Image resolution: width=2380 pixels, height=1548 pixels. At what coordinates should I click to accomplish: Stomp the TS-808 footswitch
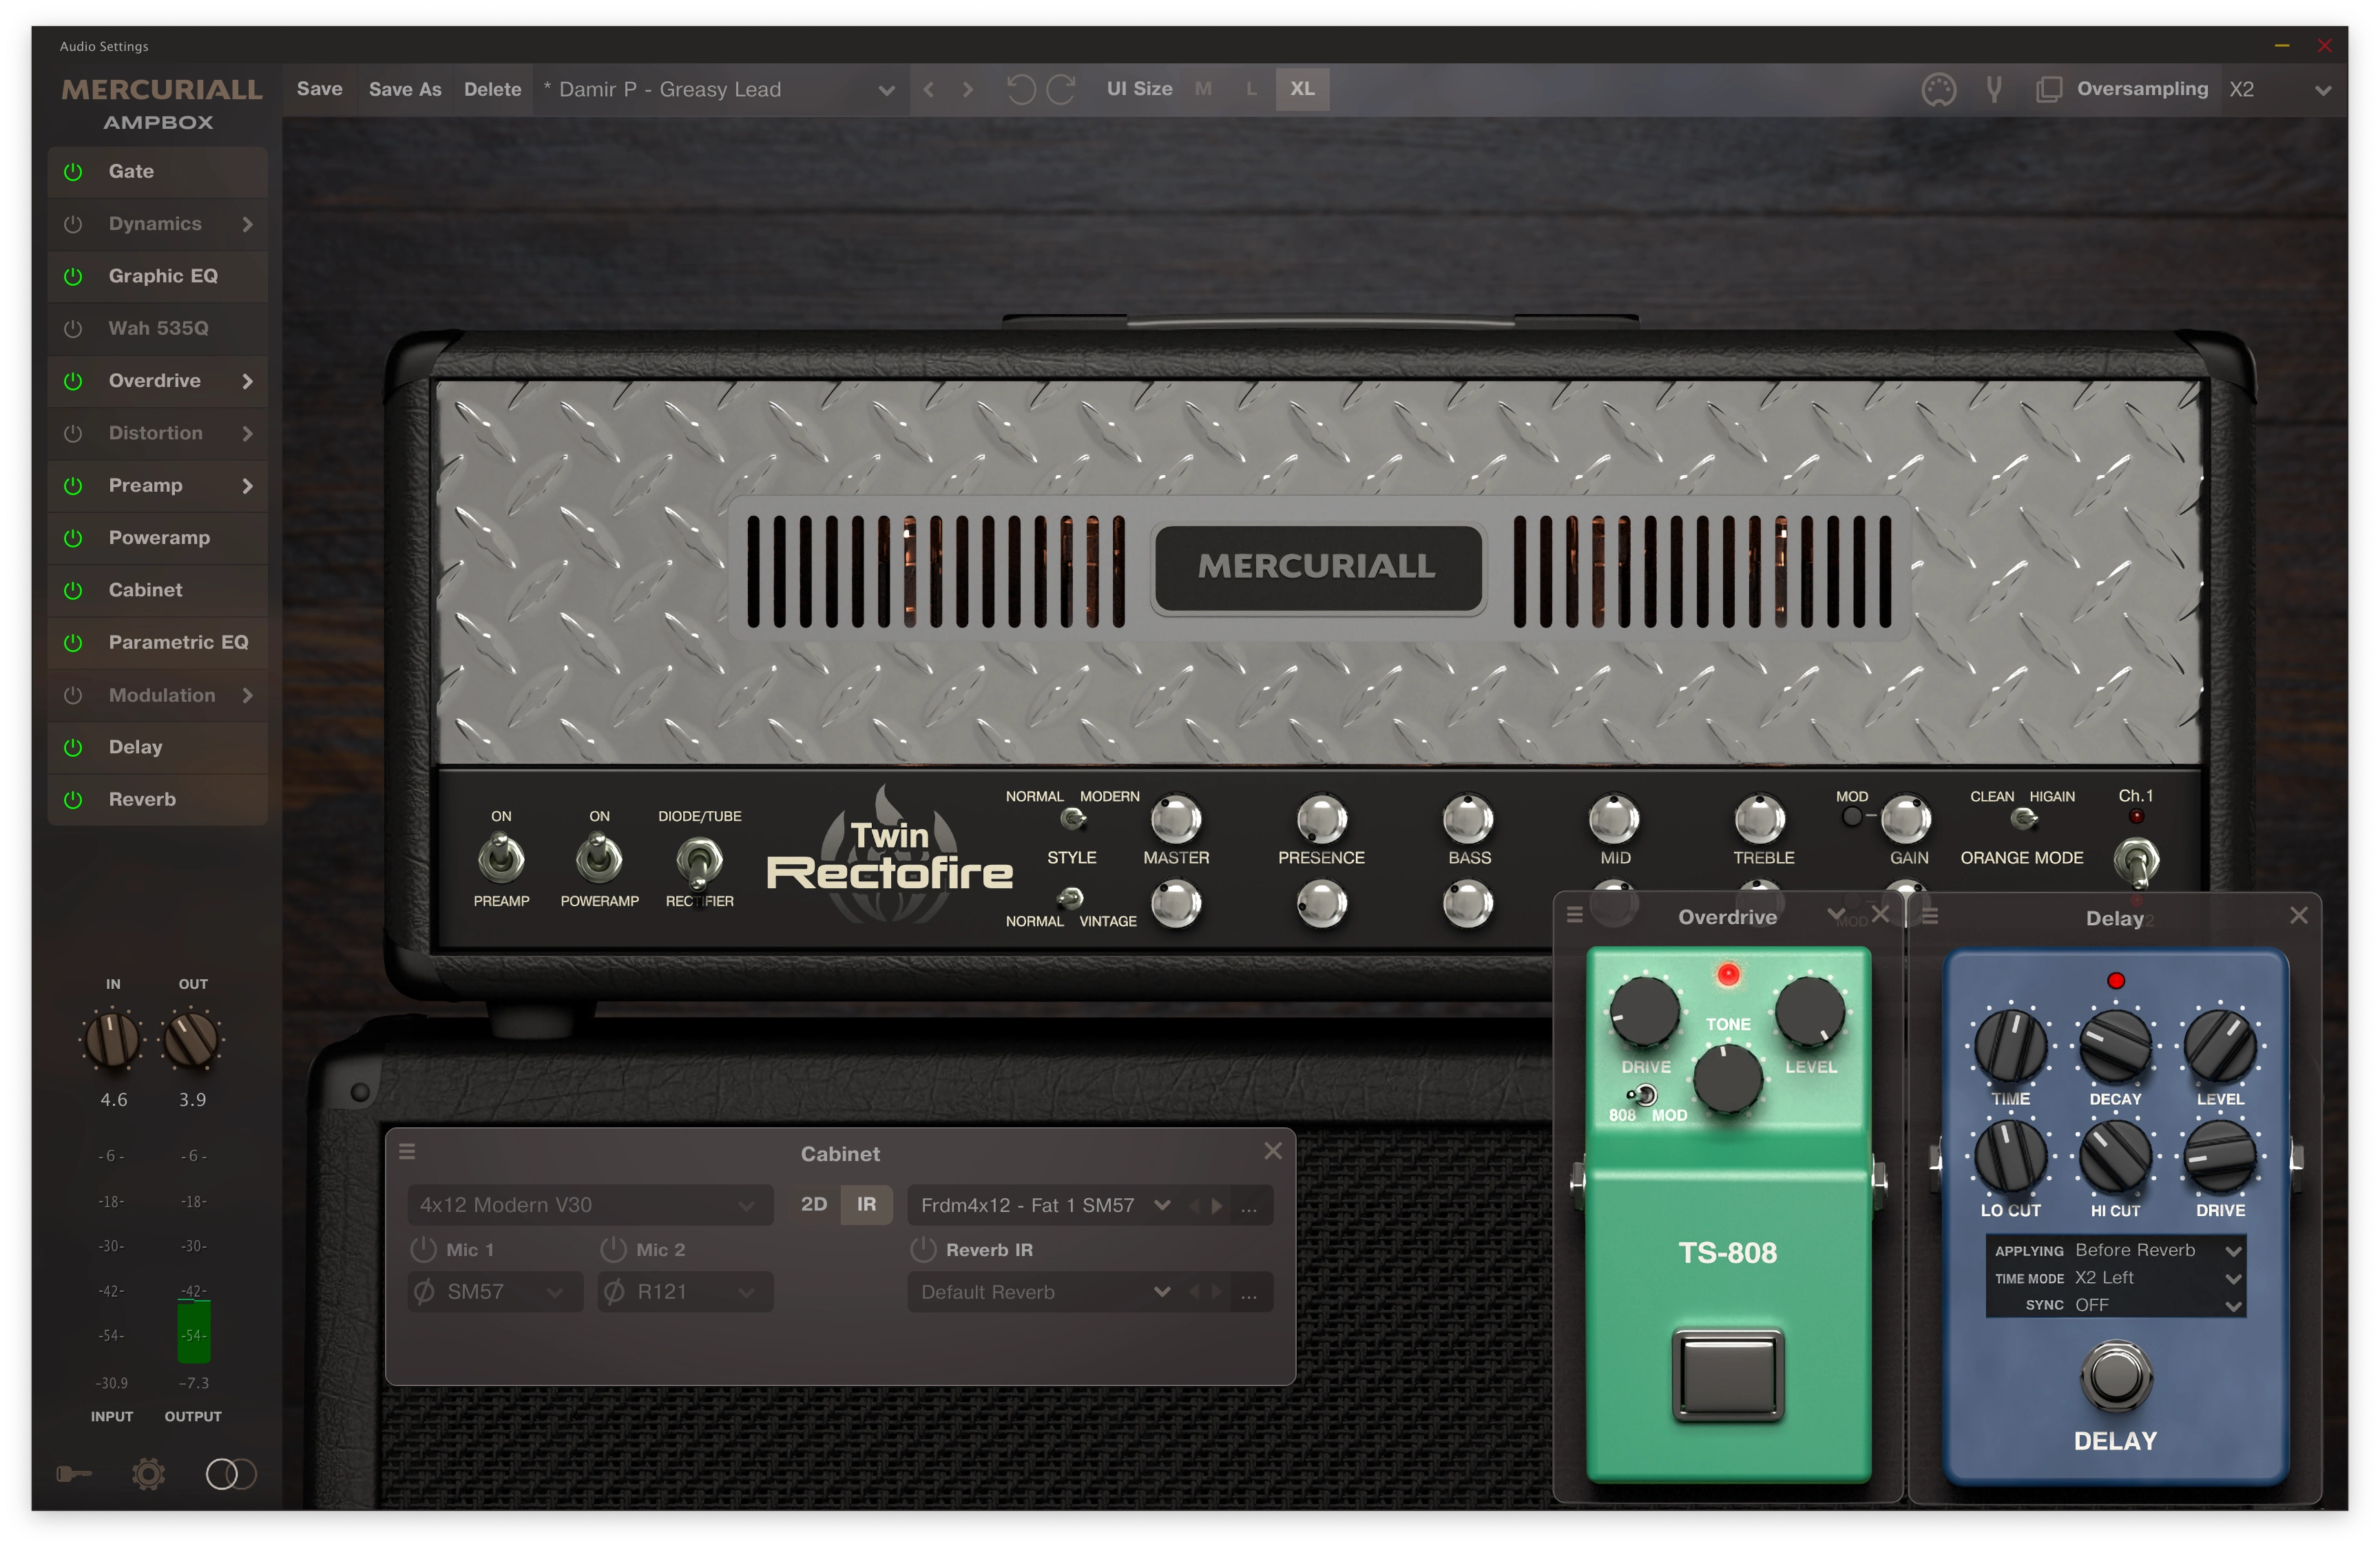pyautogui.click(x=1727, y=1375)
